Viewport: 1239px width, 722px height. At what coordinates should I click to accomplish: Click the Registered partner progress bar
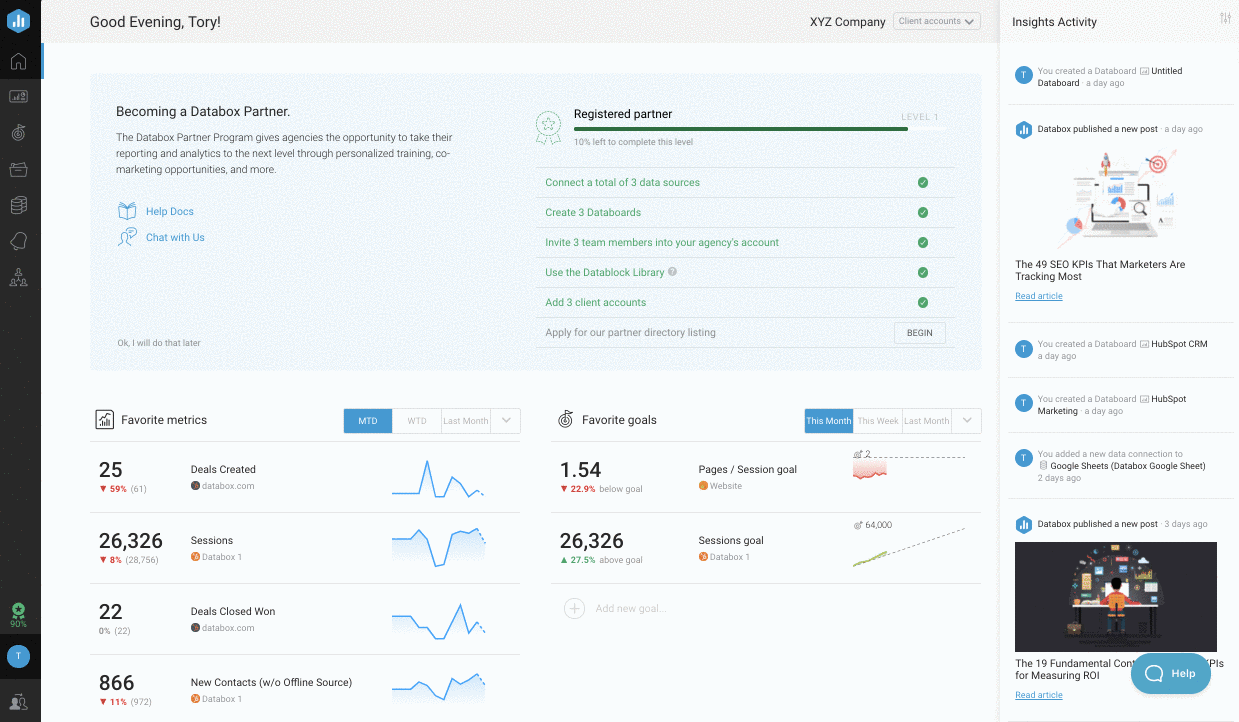tap(740, 129)
